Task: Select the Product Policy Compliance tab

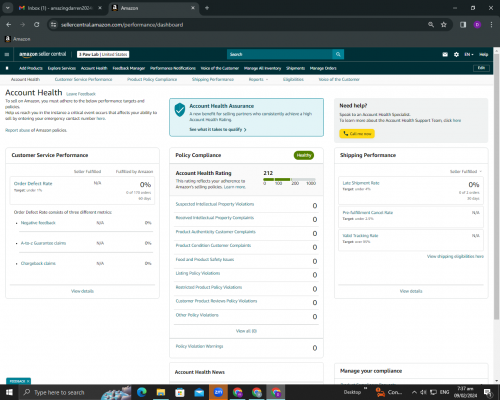Action: tap(152, 79)
